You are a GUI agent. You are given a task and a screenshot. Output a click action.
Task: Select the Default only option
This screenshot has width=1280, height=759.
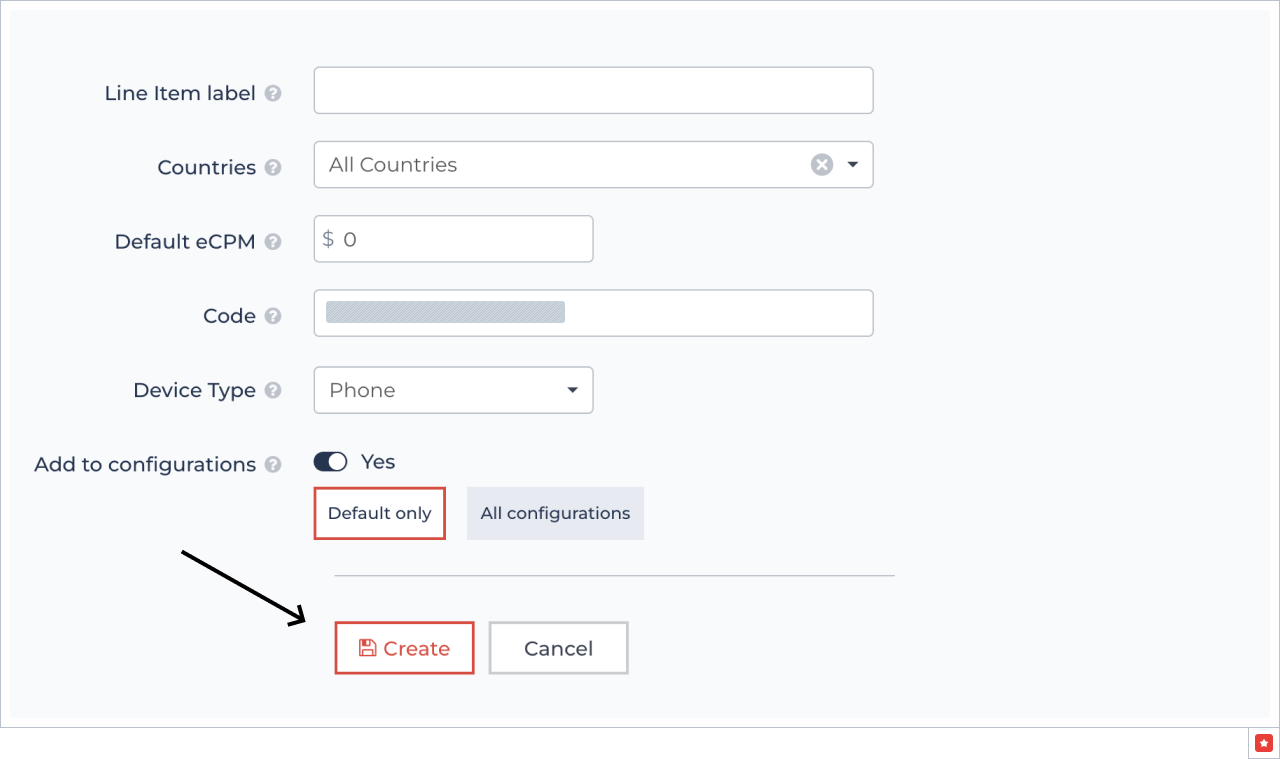(x=379, y=513)
